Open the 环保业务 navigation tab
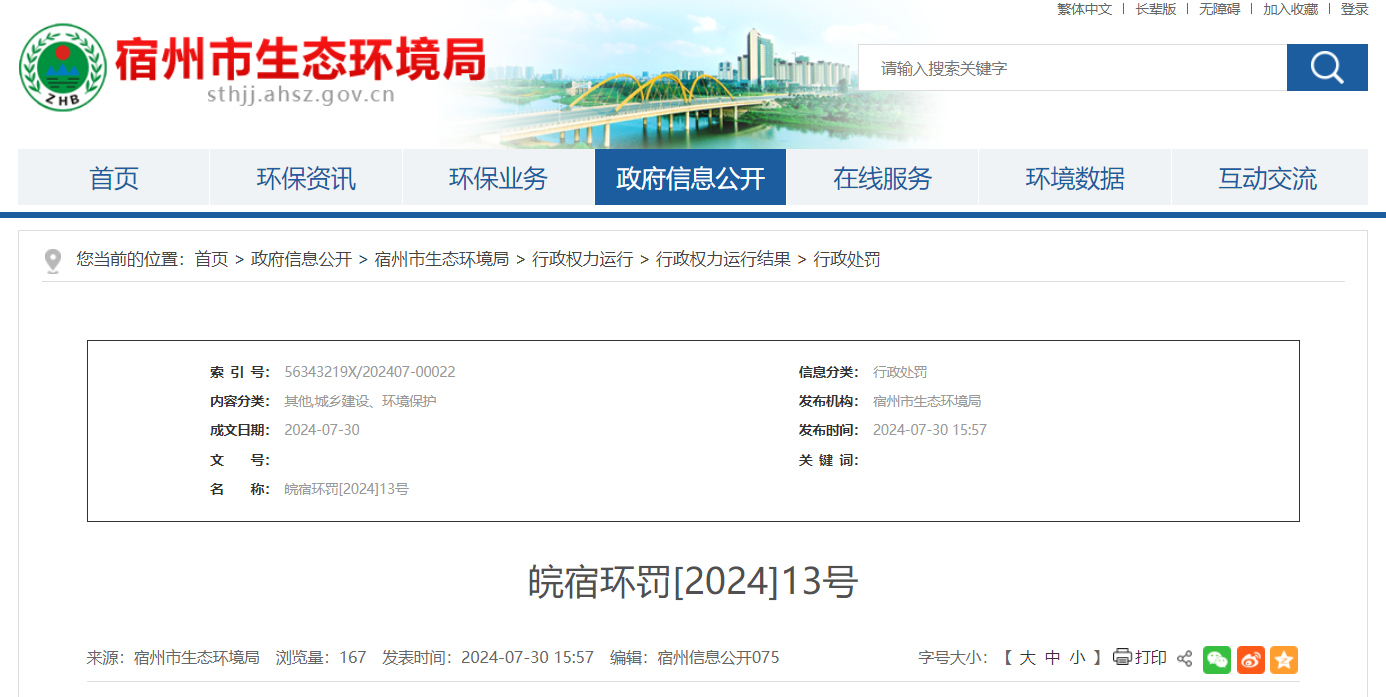This screenshot has height=697, width=1386. coord(498,178)
